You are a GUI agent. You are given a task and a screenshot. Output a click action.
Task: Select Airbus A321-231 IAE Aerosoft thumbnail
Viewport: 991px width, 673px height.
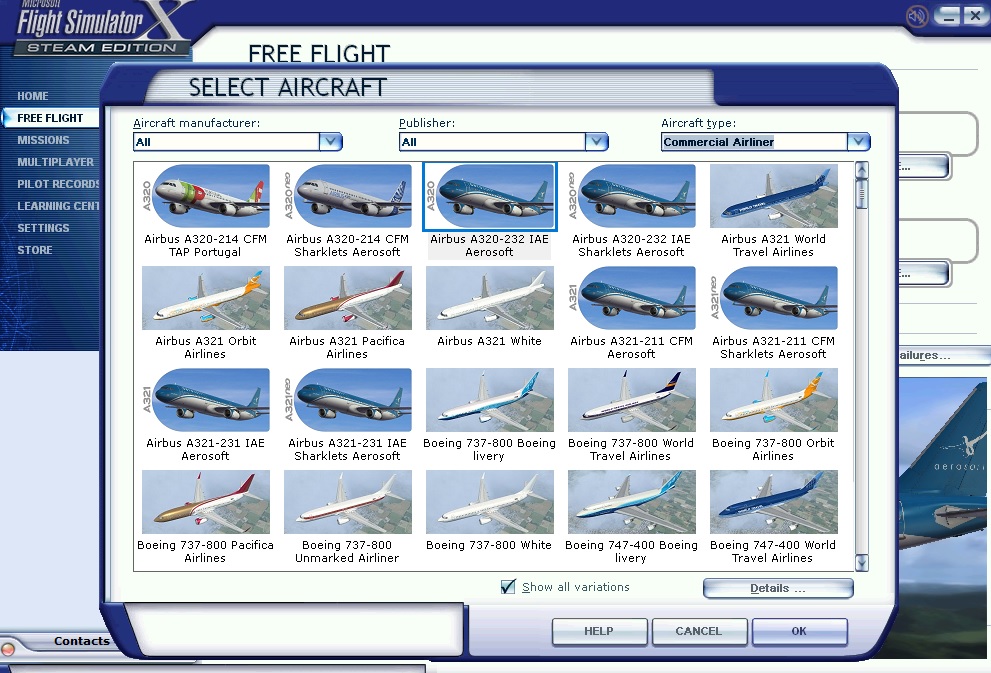pos(206,400)
